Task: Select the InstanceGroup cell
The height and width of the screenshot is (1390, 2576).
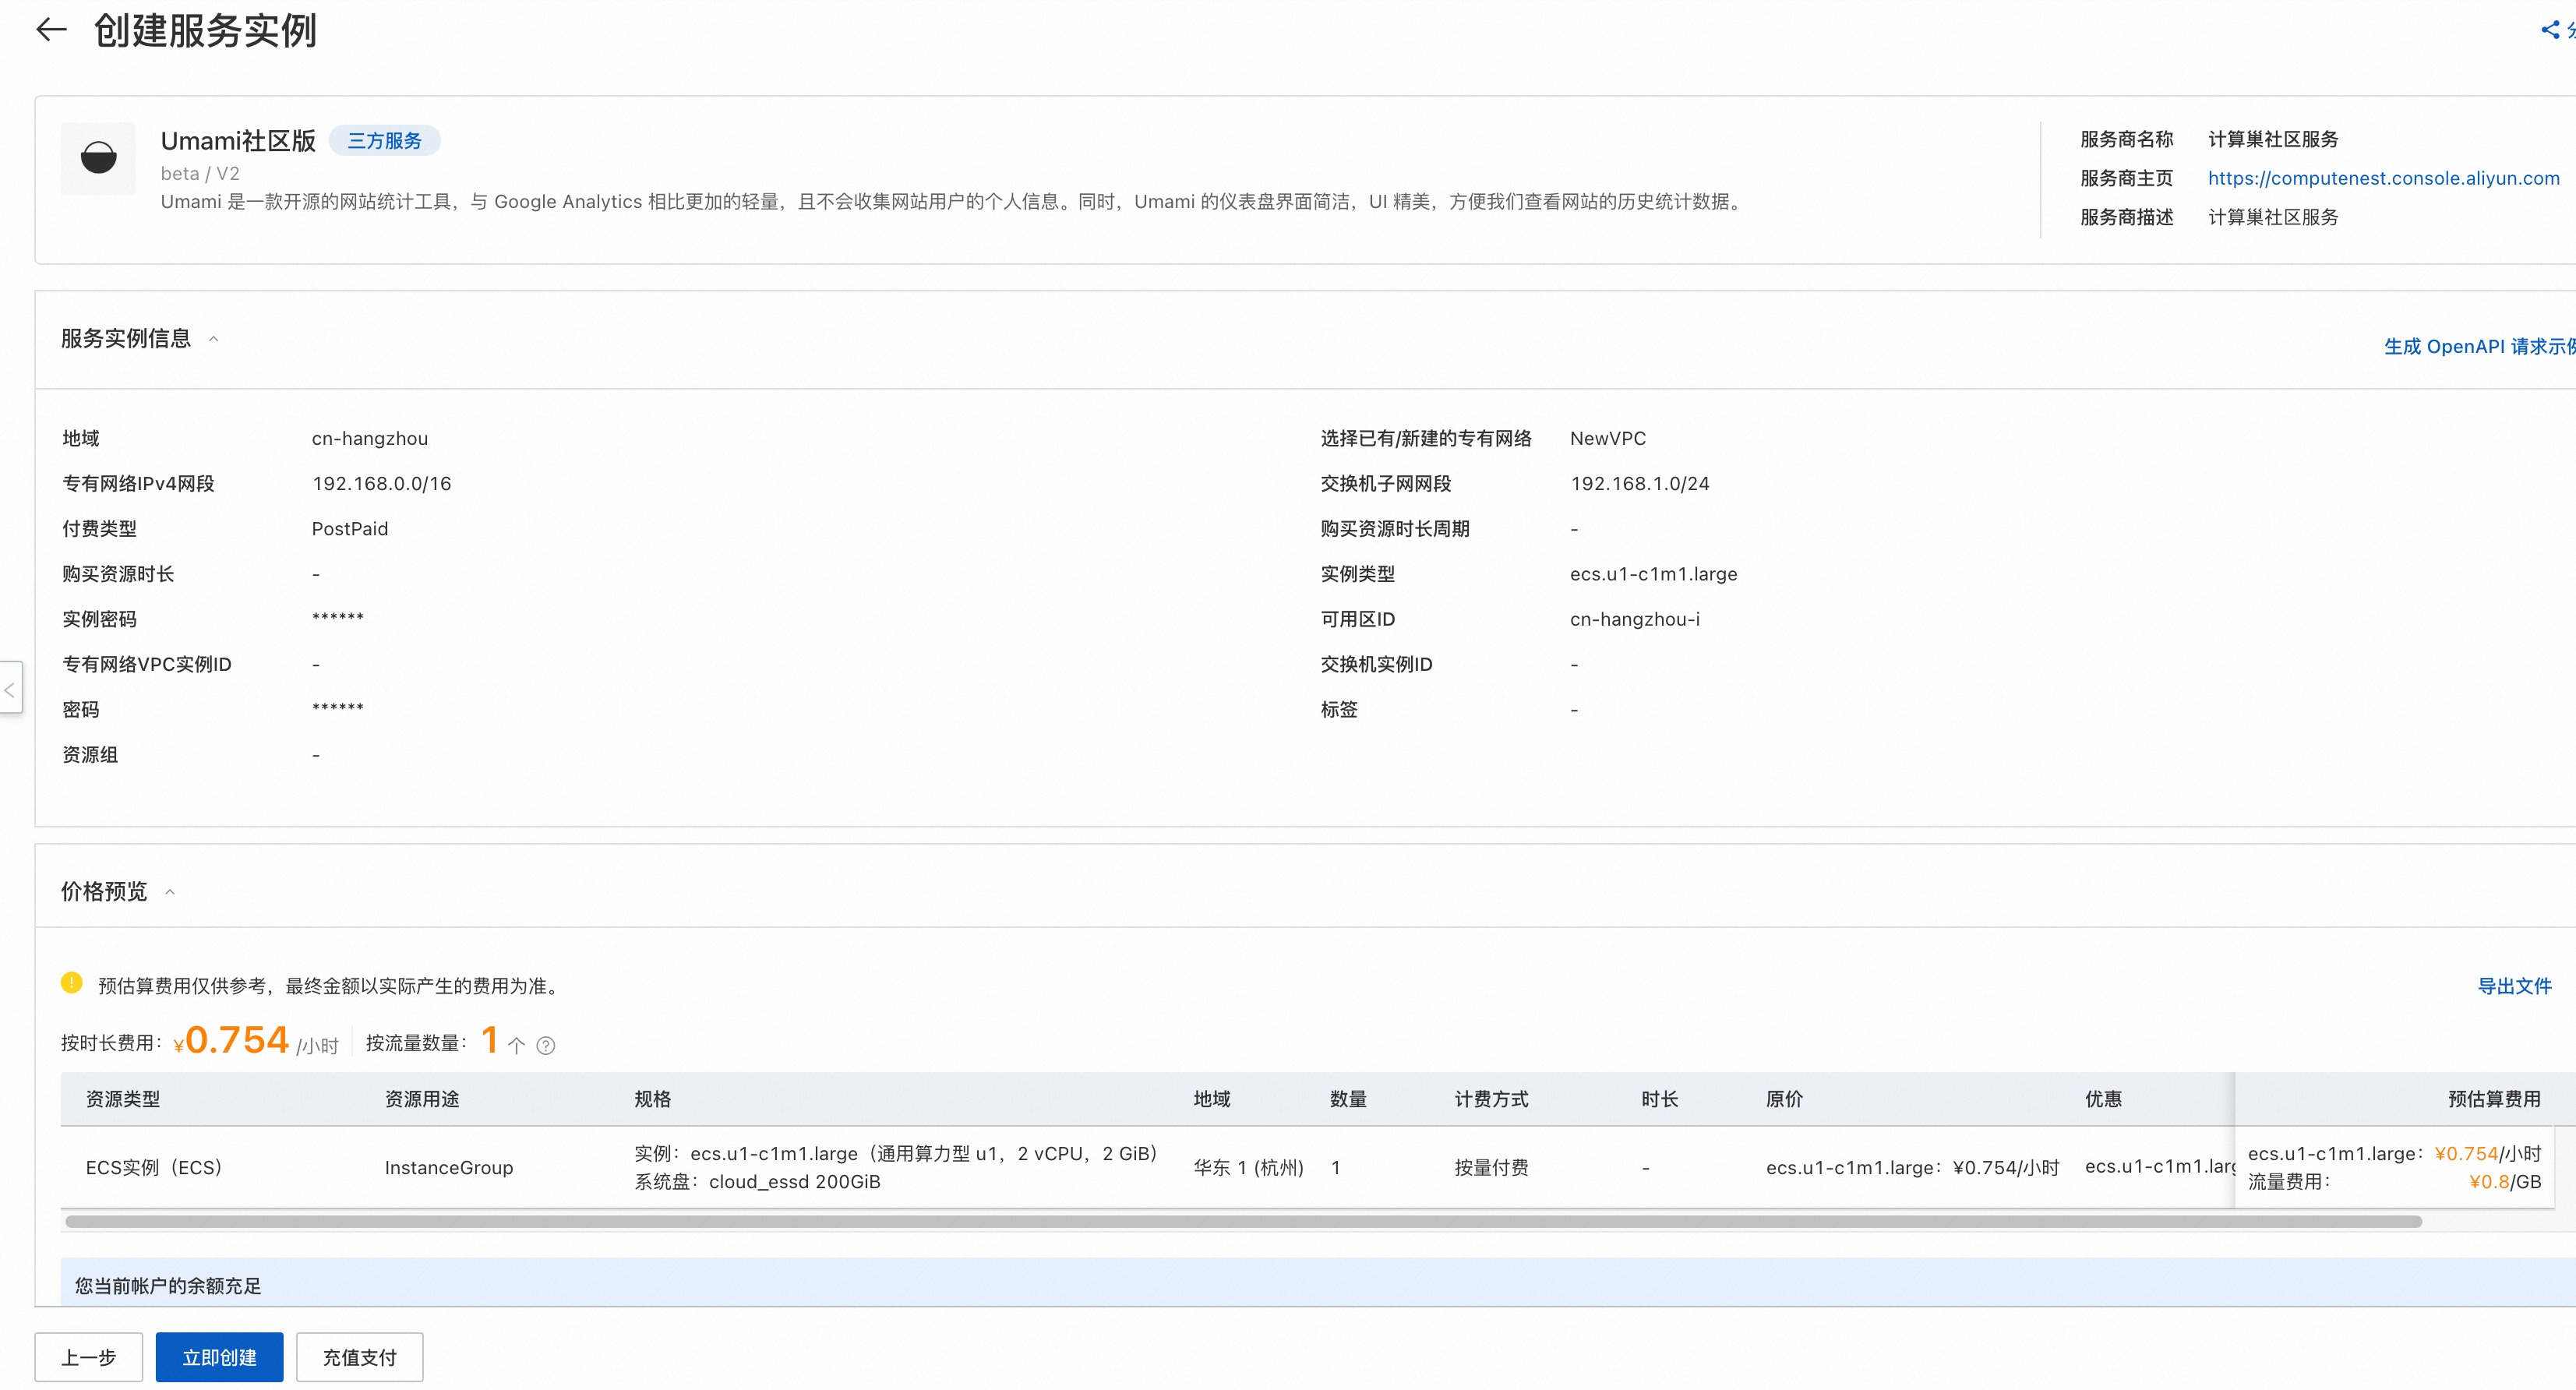Action: (x=449, y=1167)
